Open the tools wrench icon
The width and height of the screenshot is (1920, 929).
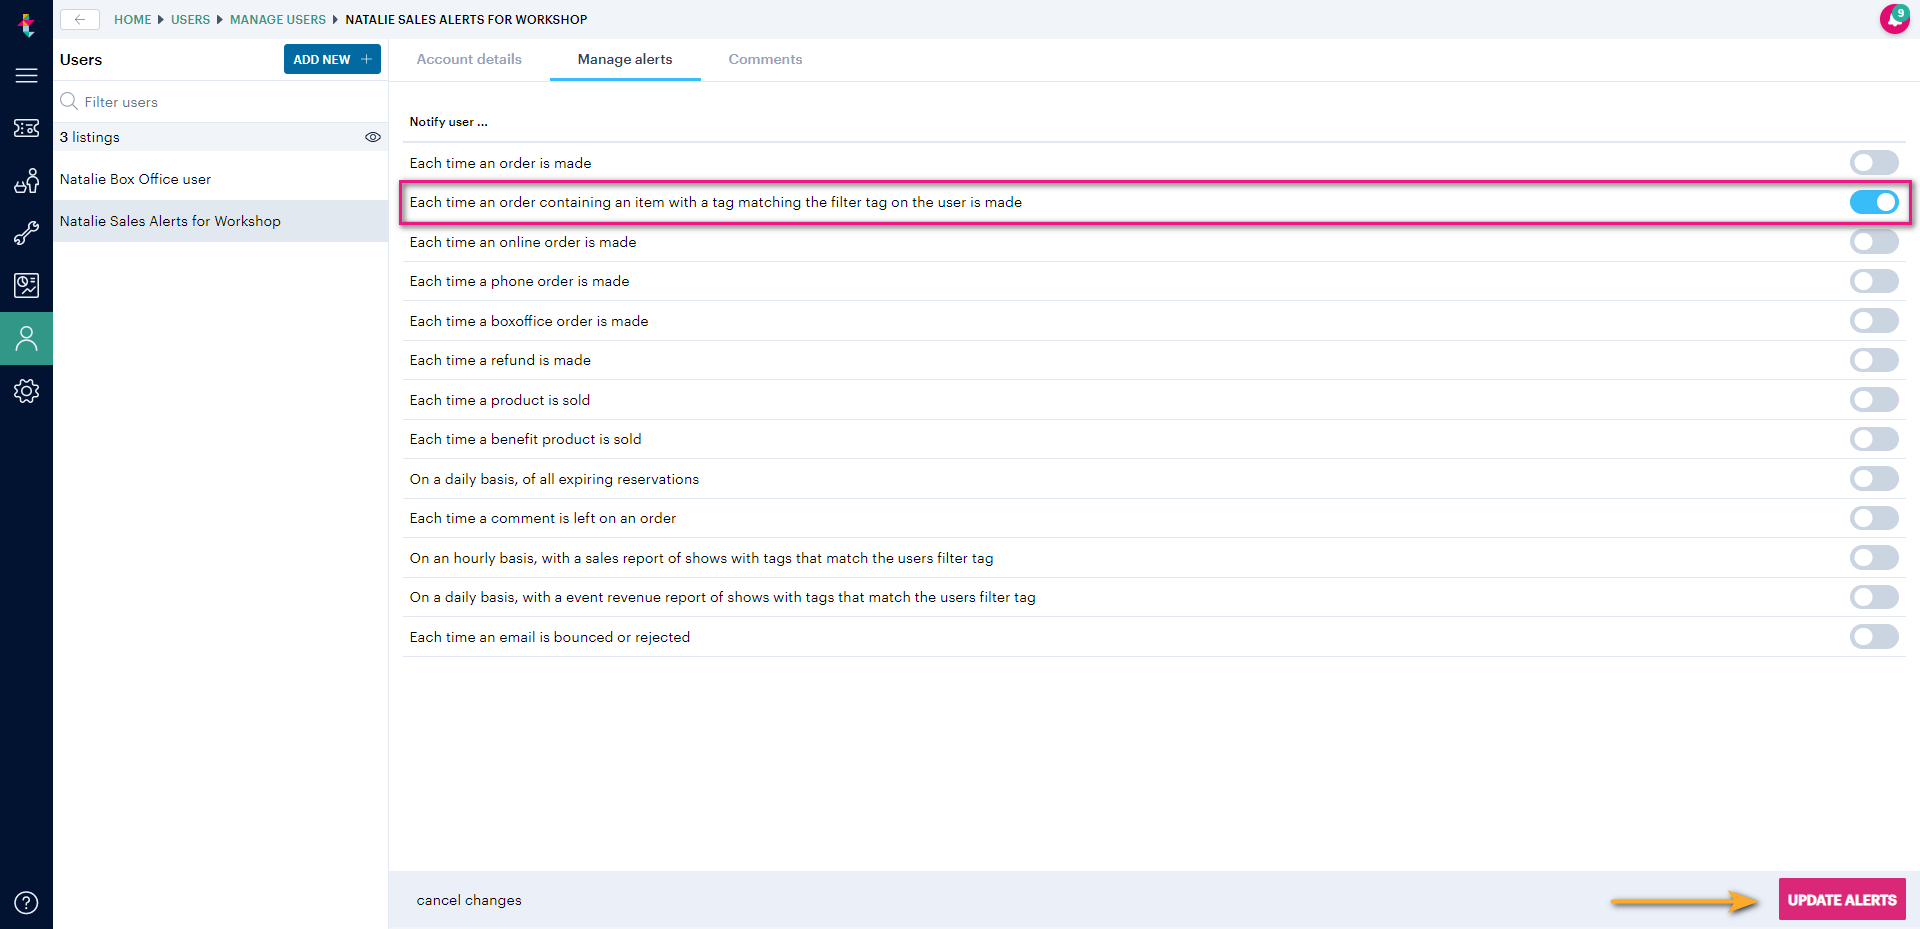[26, 233]
